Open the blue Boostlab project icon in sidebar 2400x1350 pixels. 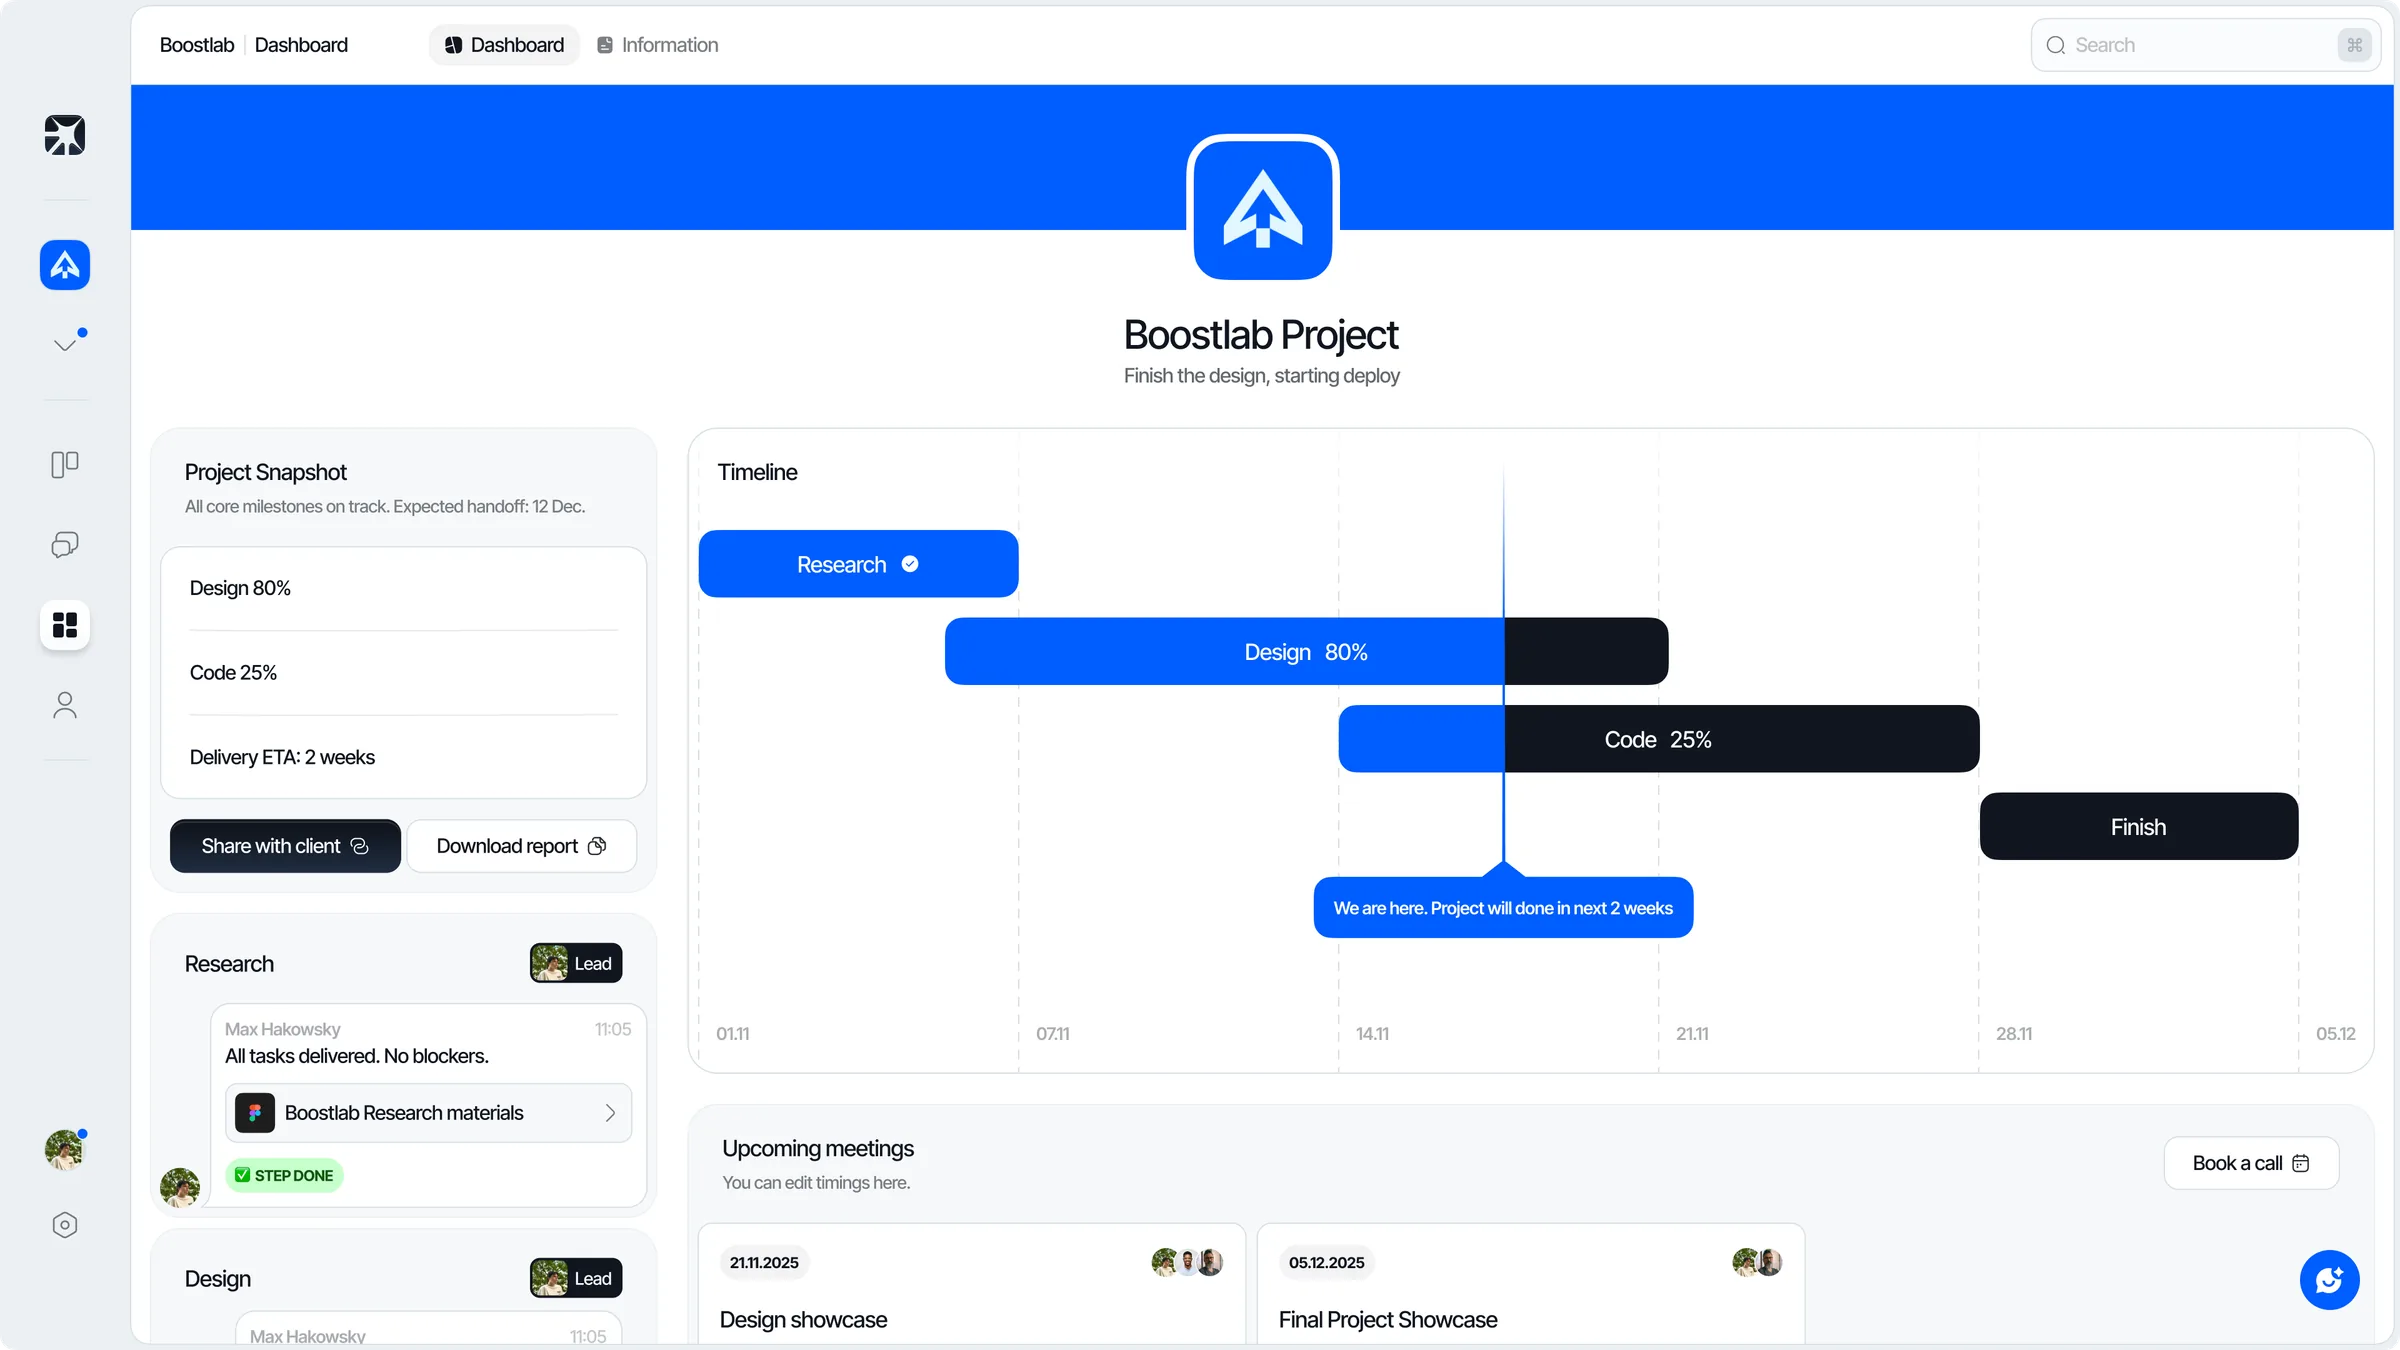[65, 265]
